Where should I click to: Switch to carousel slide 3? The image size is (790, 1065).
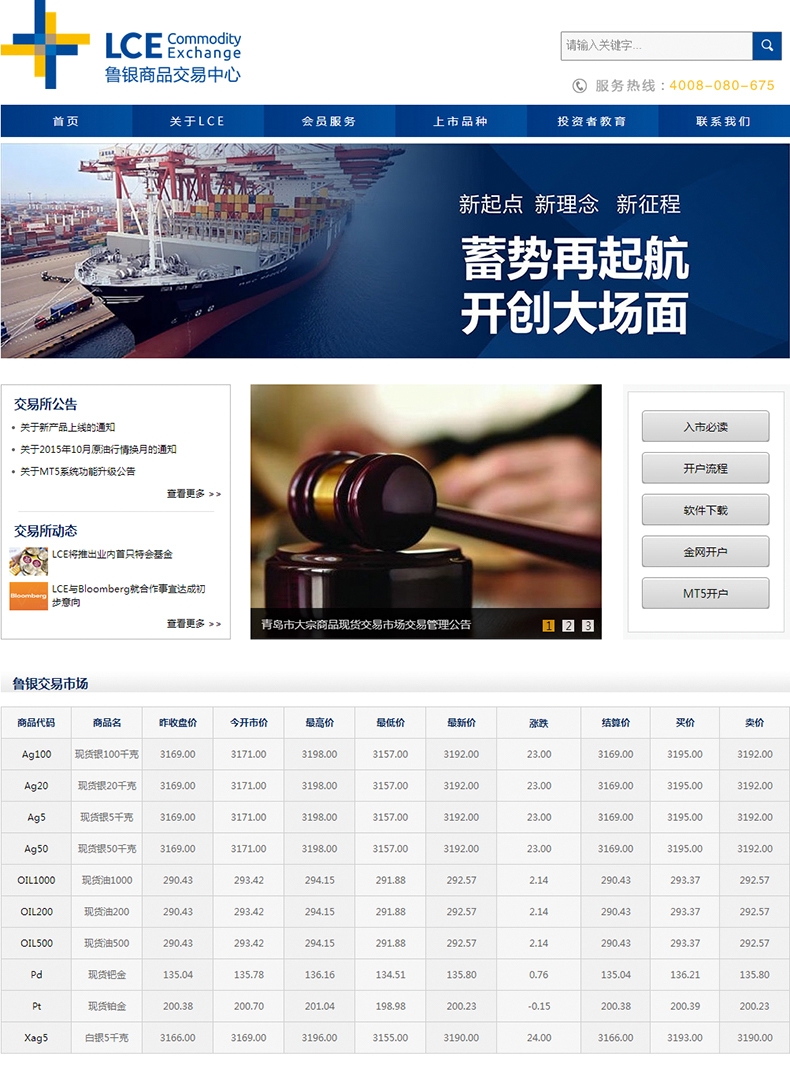click(x=588, y=626)
